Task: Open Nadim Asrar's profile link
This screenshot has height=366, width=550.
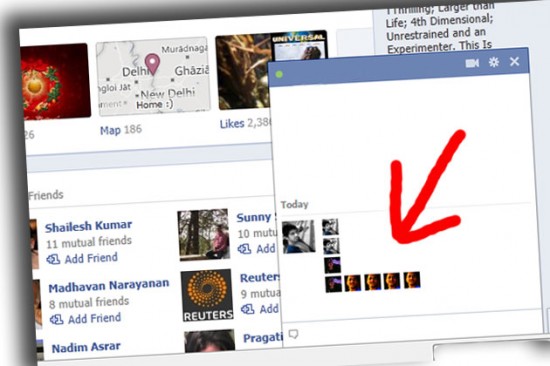Action: pyautogui.click(x=86, y=347)
